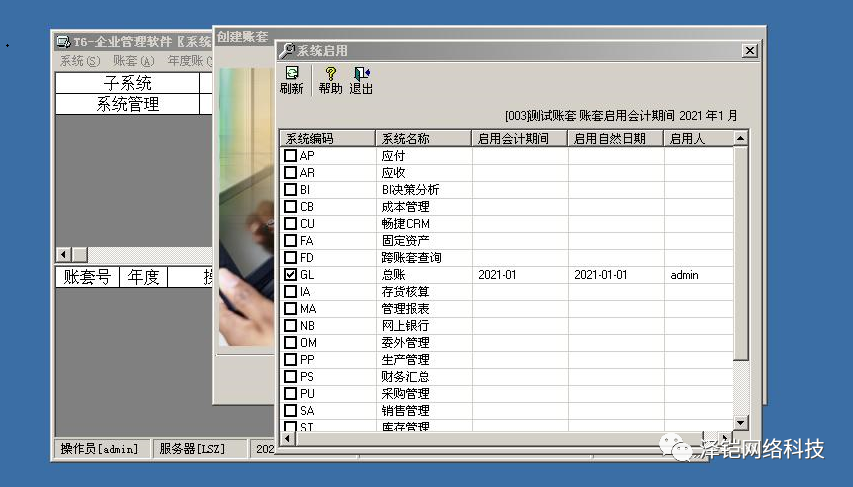Click left arrow of list horizontal scrollbar
853x487 pixels.
288,438
